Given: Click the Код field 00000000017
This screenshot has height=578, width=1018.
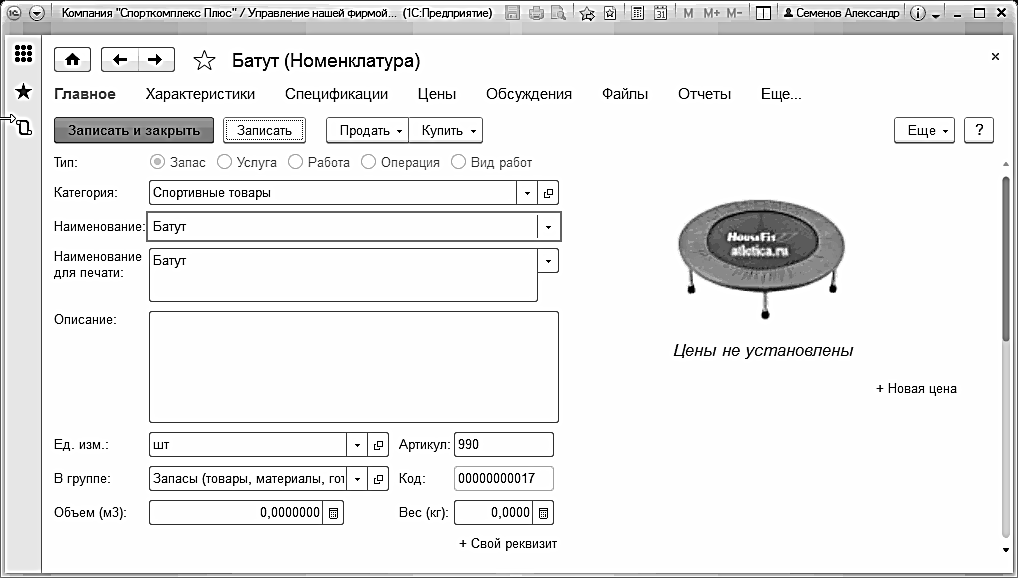Looking at the screenshot, I should coord(504,479).
